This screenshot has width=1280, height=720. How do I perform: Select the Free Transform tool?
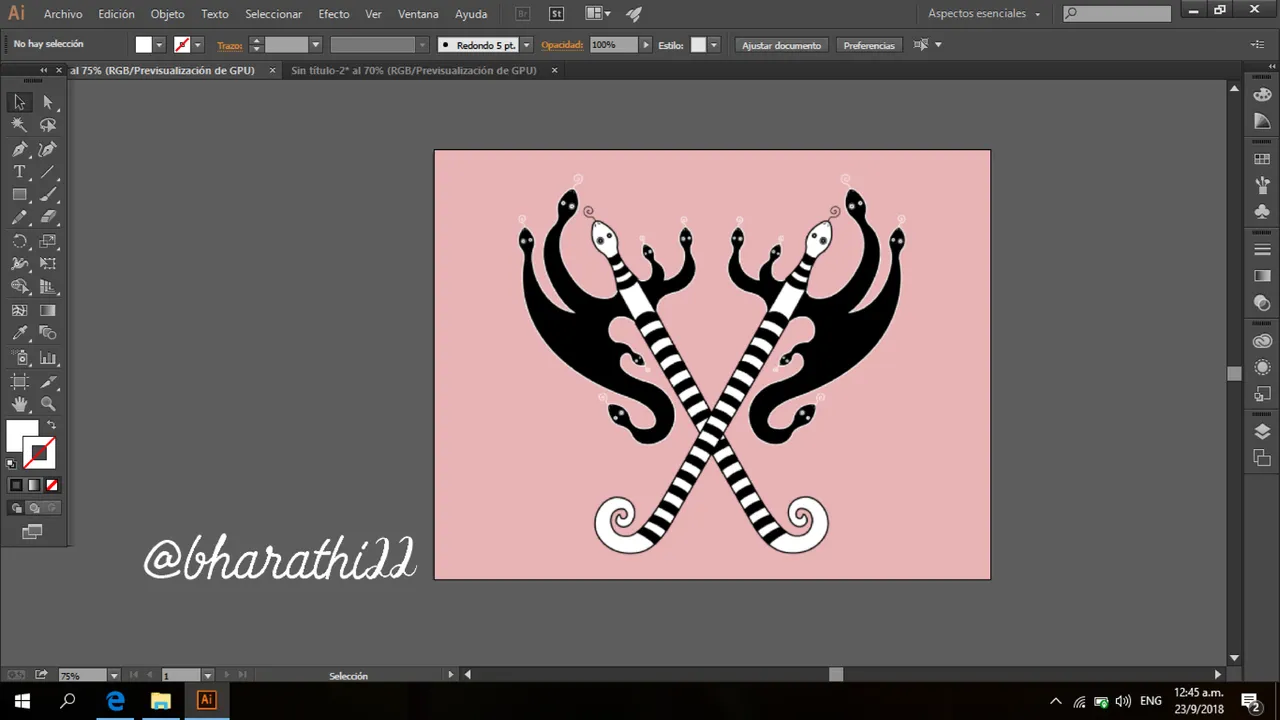coord(48,264)
